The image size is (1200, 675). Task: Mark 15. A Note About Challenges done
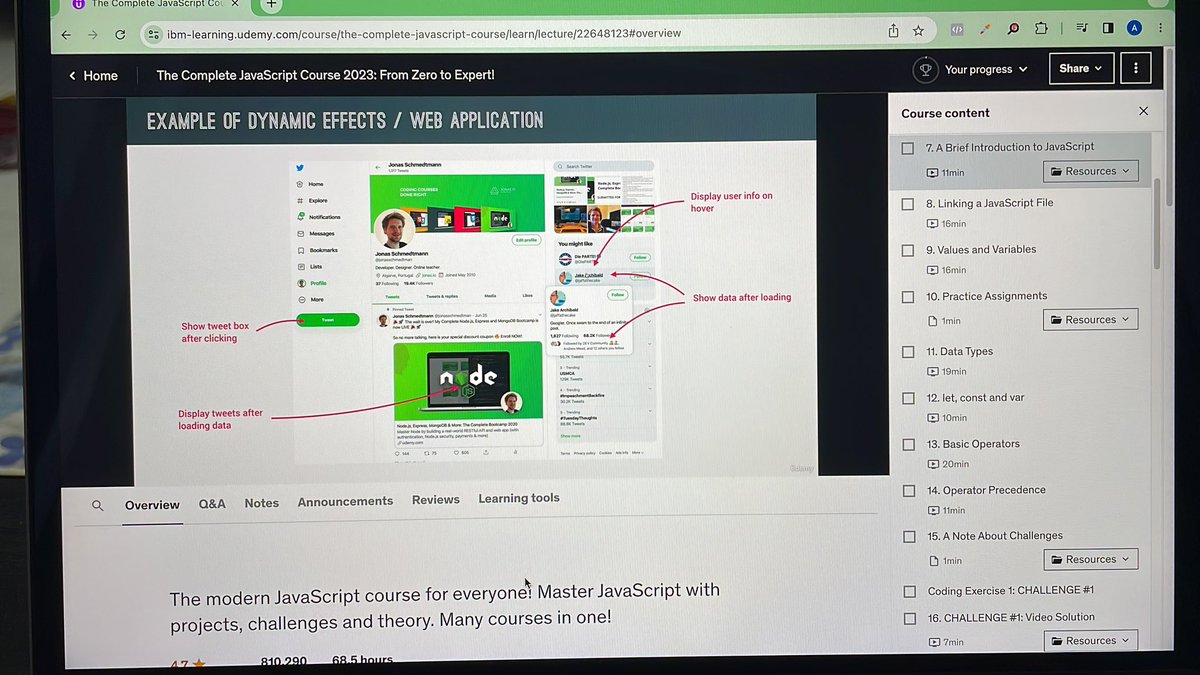[x=909, y=537]
